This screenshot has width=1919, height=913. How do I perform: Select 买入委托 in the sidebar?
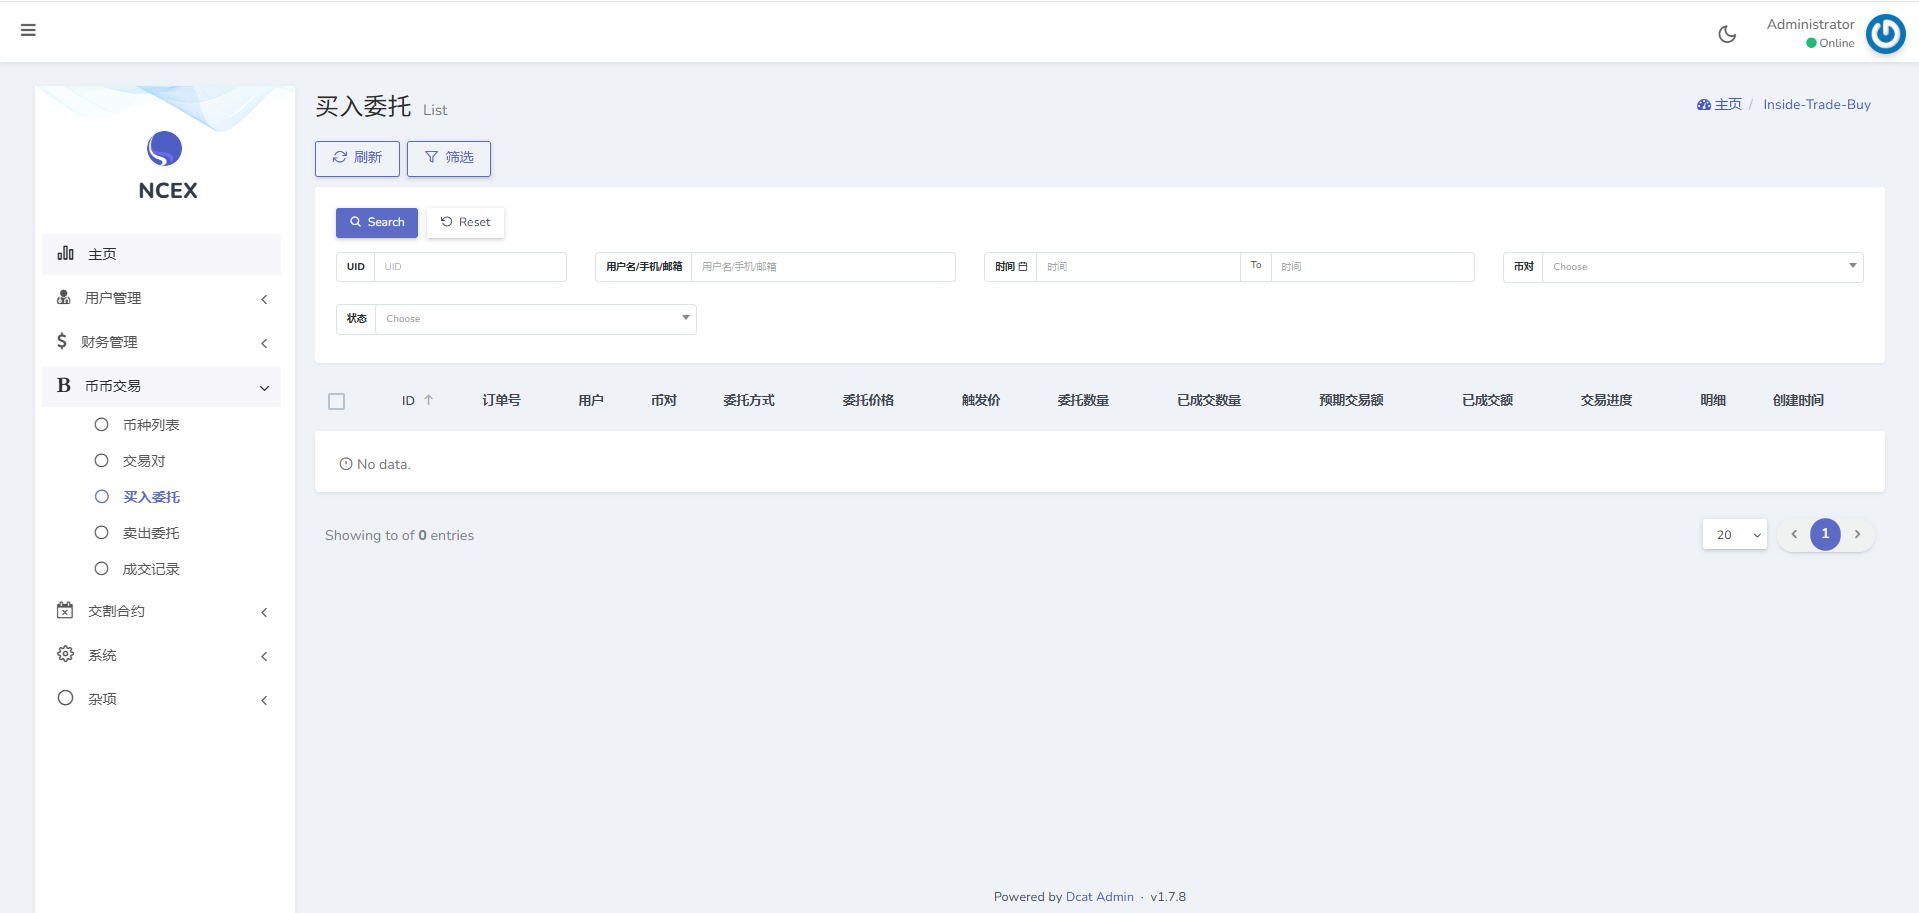pos(151,497)
